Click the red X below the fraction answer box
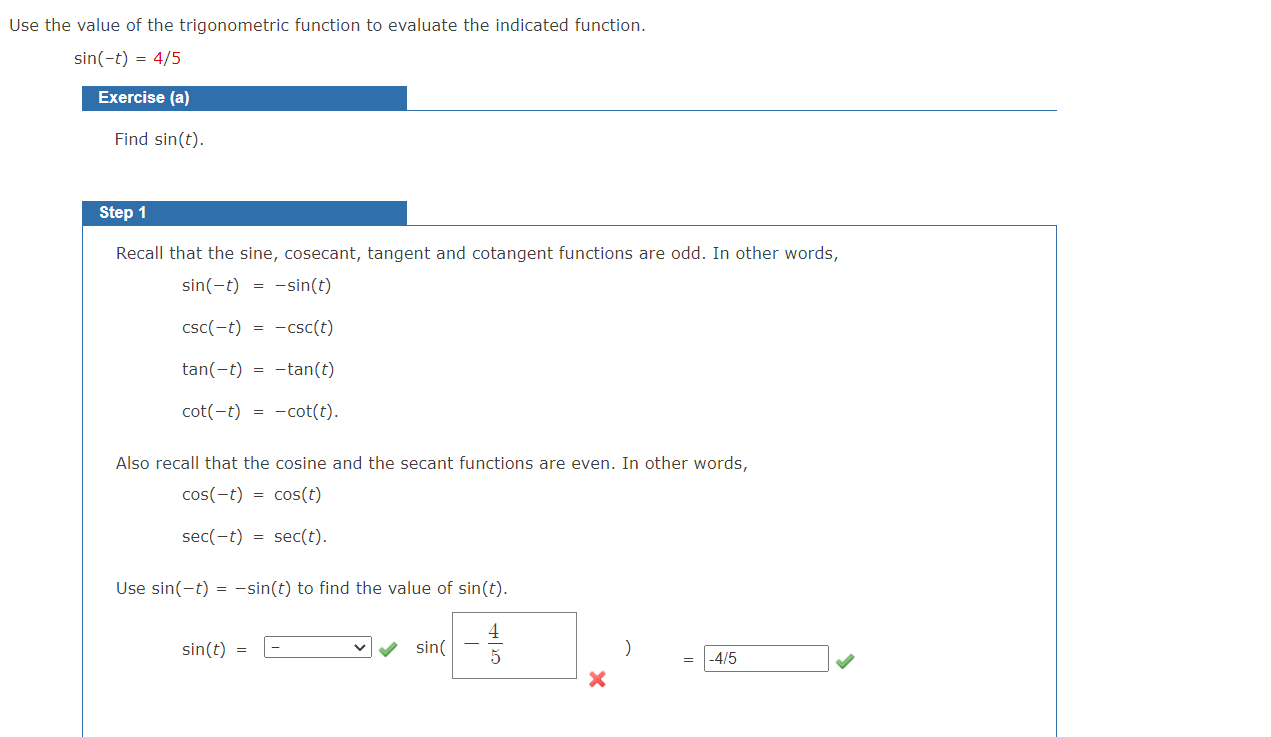The height and width of the screenshot is (737, 1271). 597,680
